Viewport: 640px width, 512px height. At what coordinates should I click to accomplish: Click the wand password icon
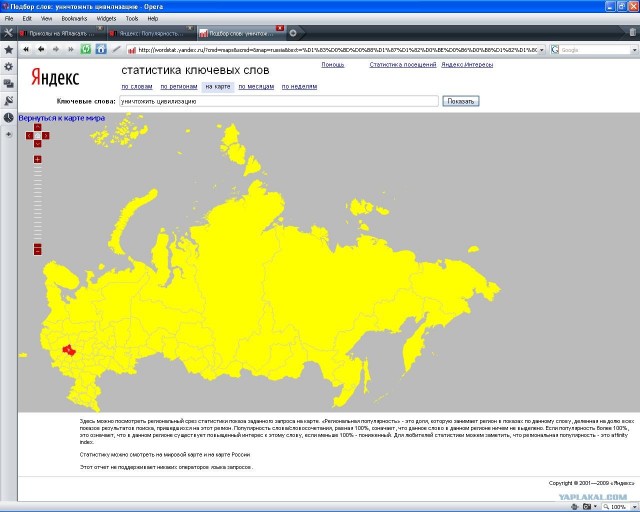coord(116,49)
